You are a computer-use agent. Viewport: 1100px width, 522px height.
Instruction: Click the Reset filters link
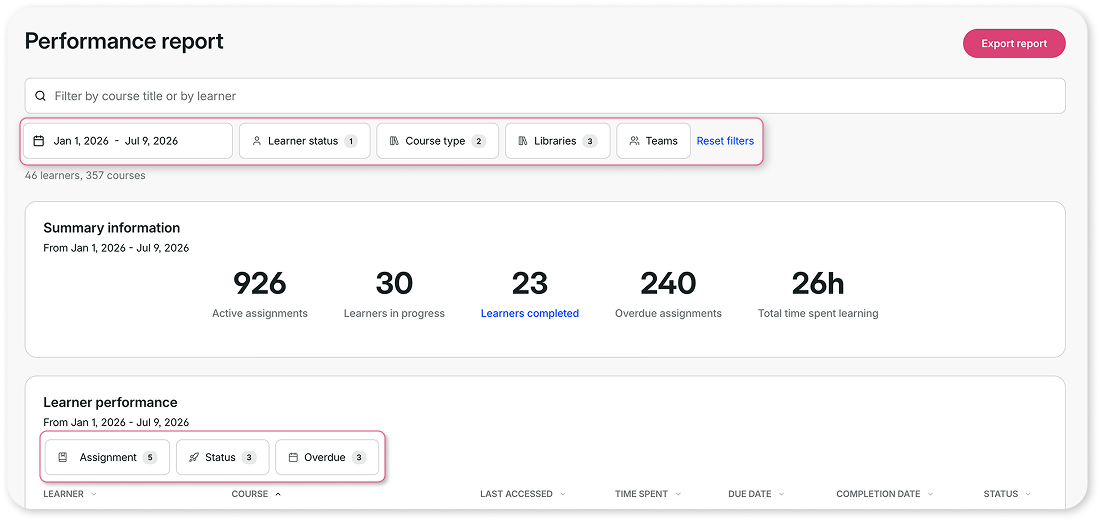(x=725, y=141)
